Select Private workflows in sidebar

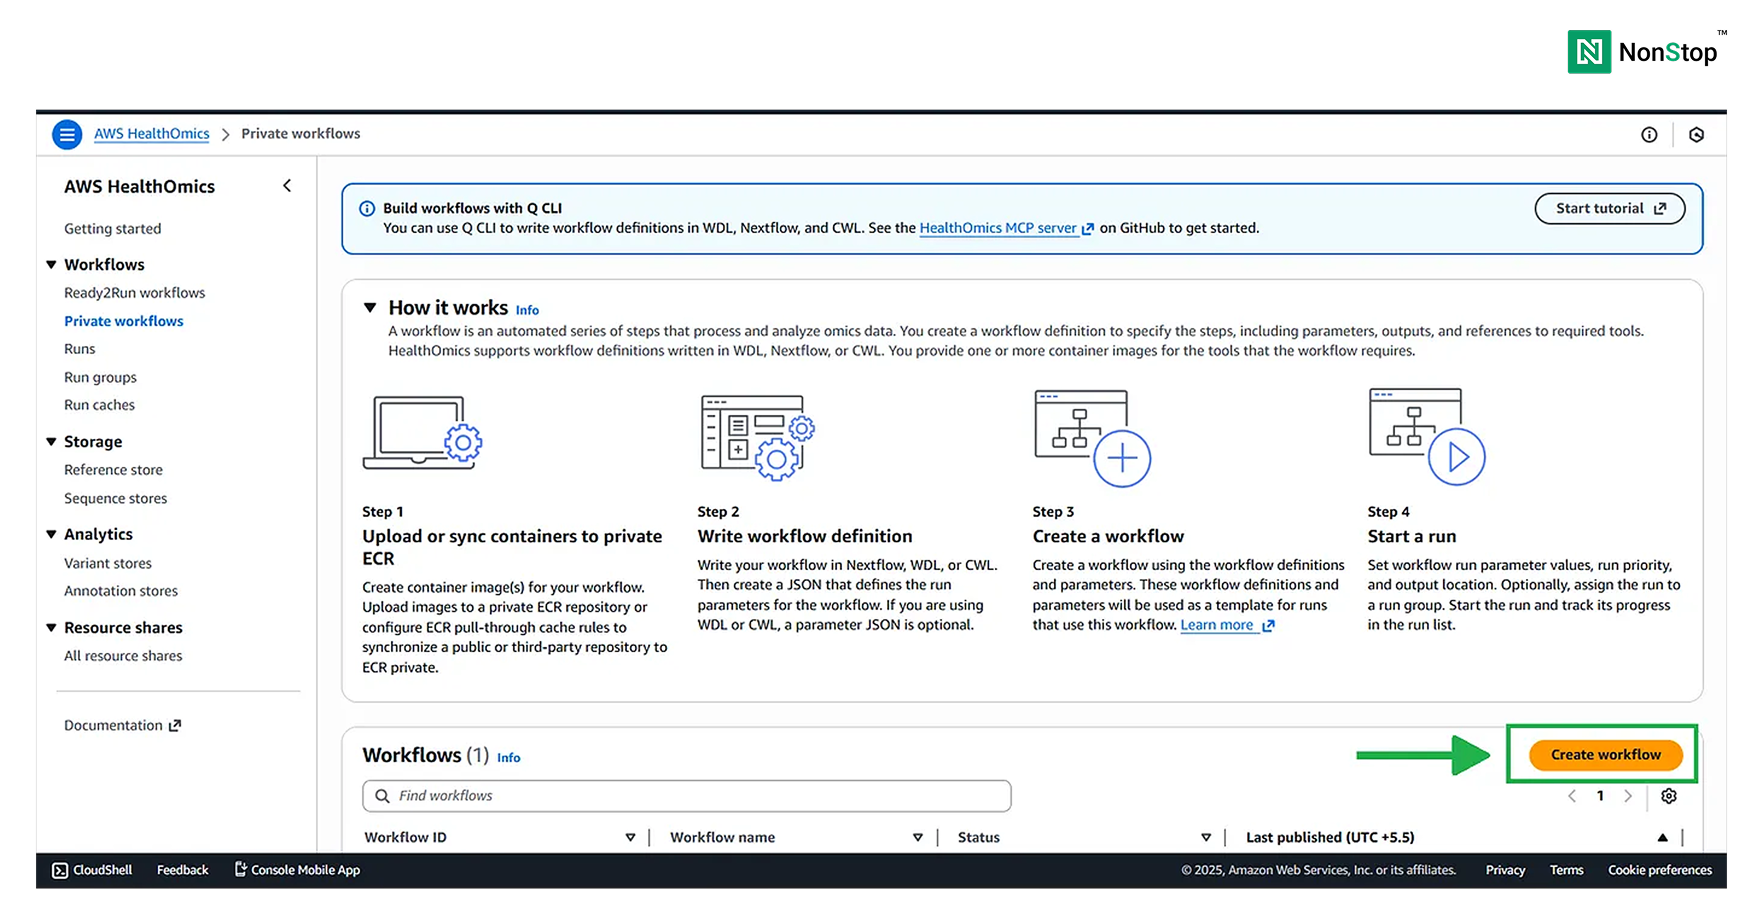(124, 321)
